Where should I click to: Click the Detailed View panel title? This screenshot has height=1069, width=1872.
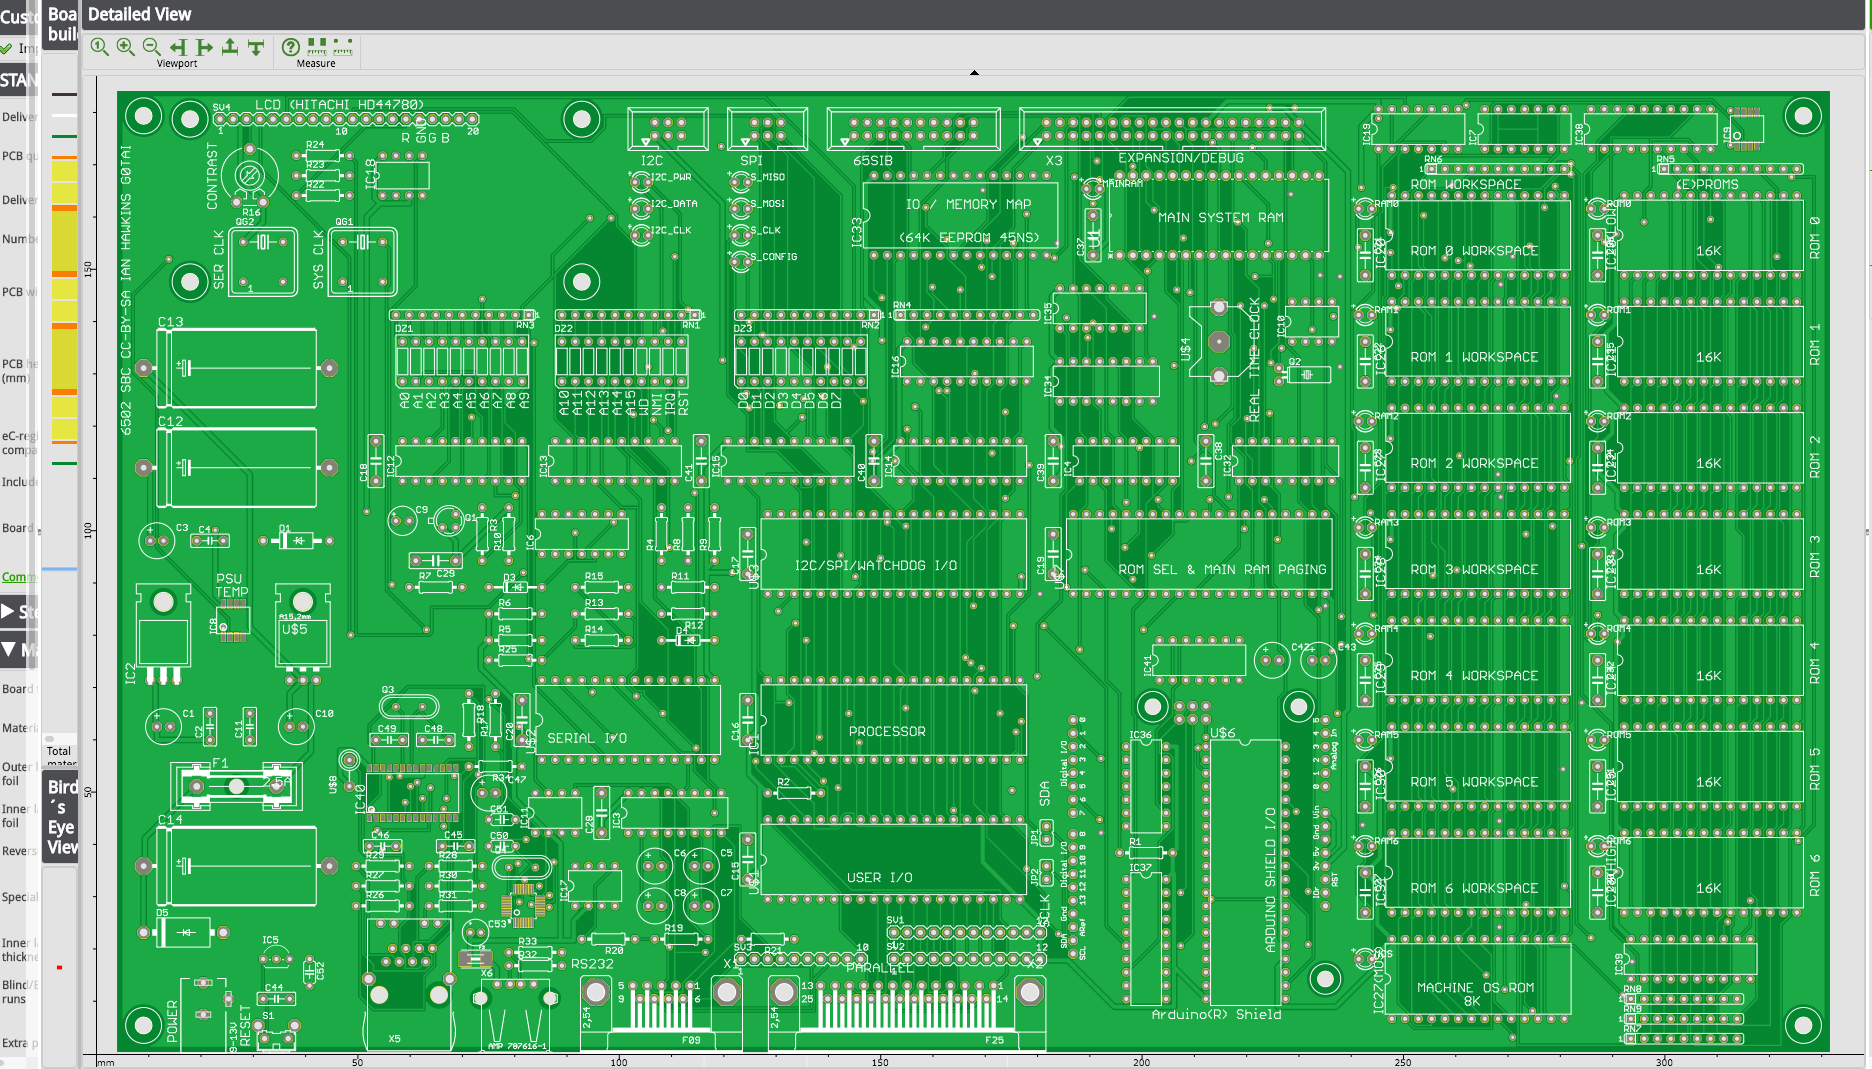click(139, 14)
